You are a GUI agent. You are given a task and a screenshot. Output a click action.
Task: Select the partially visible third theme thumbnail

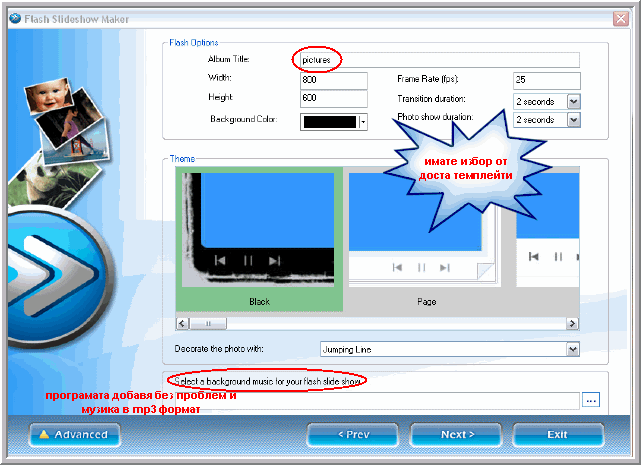548,230
